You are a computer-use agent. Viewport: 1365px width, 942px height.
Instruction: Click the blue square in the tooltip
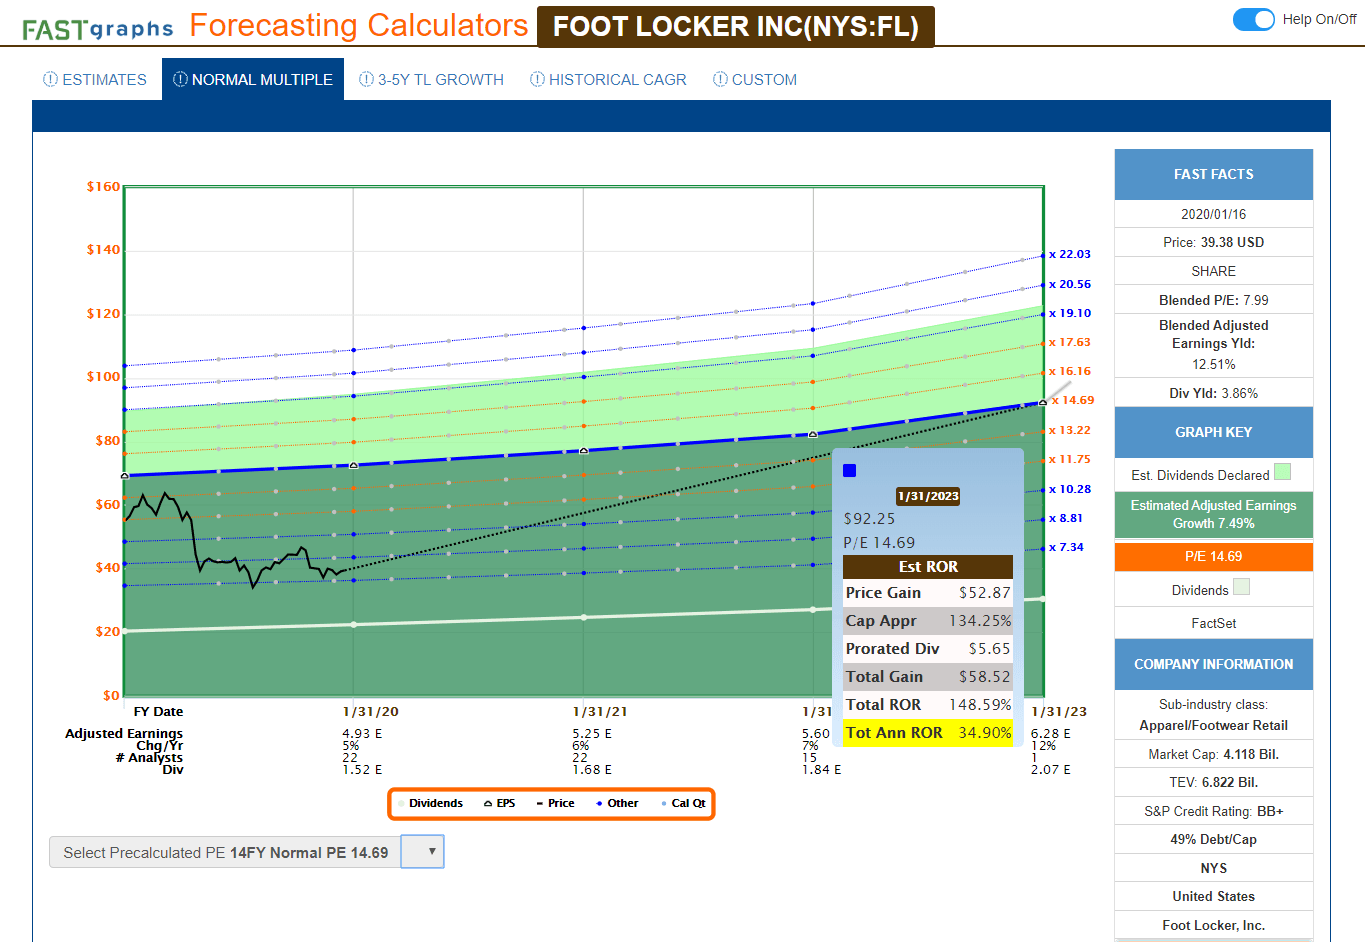pos(850,470)
